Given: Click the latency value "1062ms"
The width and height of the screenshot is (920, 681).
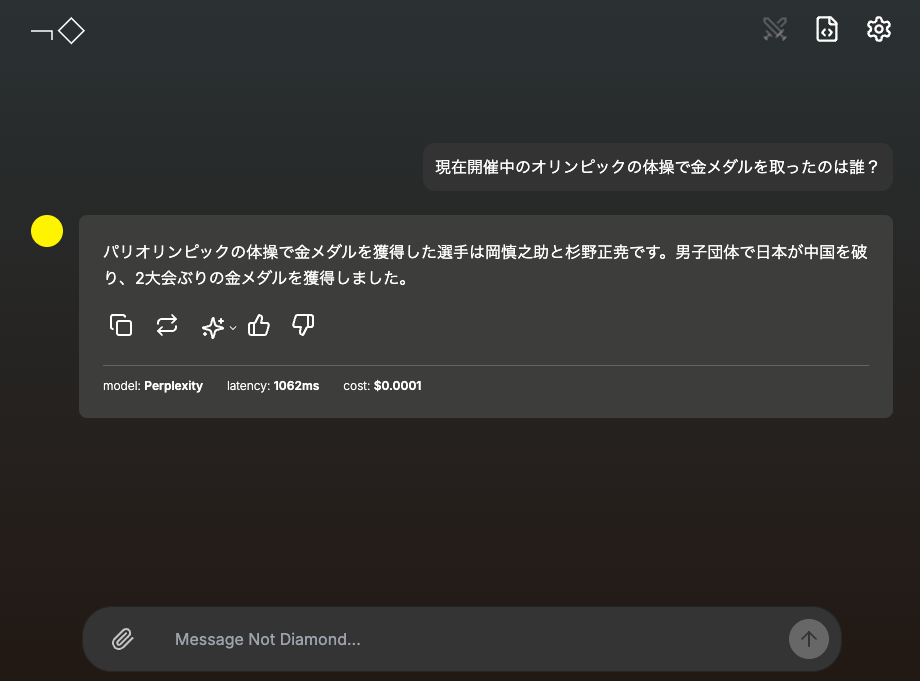Looking at the screenshot, I should coord(296,386).
